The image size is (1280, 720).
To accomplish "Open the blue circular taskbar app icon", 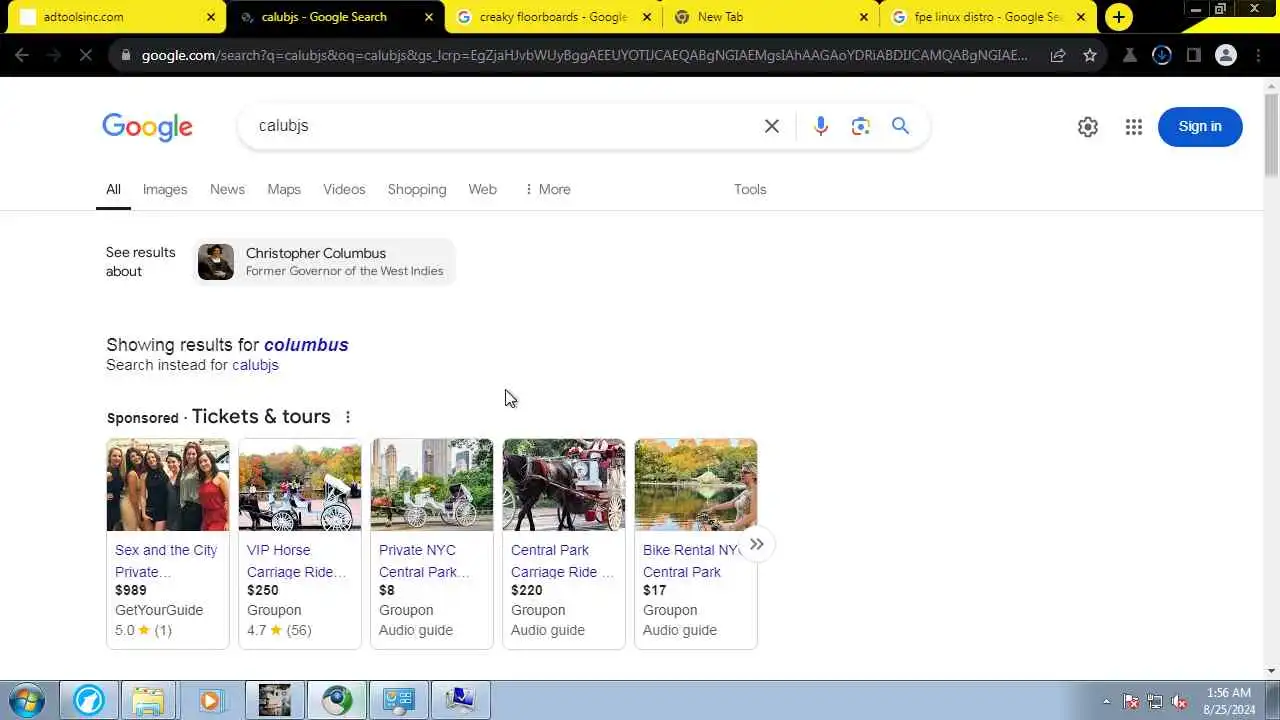I will click(x=88, y=700).
